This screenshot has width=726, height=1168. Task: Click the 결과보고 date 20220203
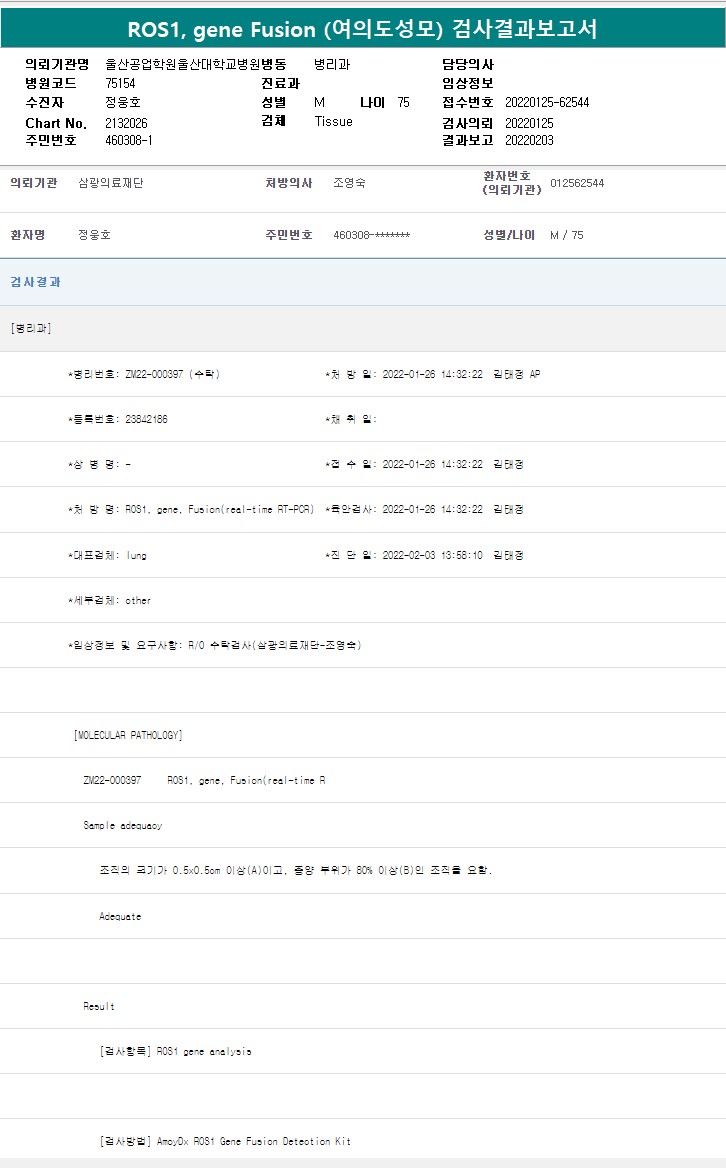529,141
